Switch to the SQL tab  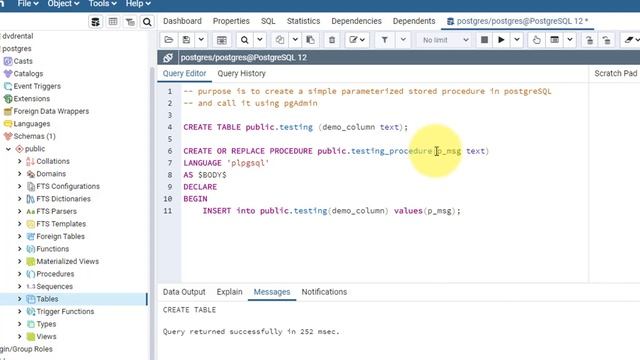coord(268,21)
